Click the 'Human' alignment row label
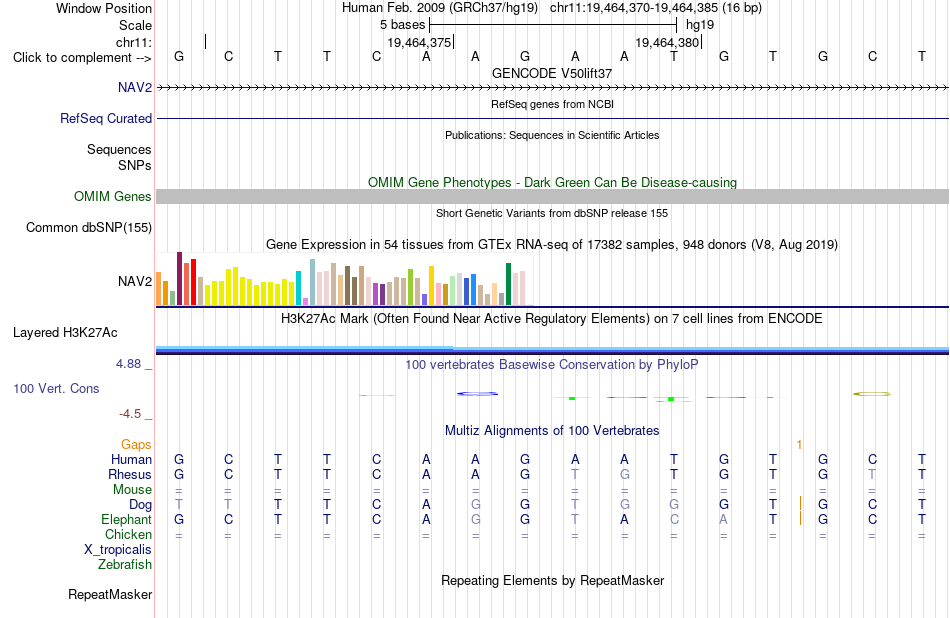950x618 pixels. pos(131,460)
